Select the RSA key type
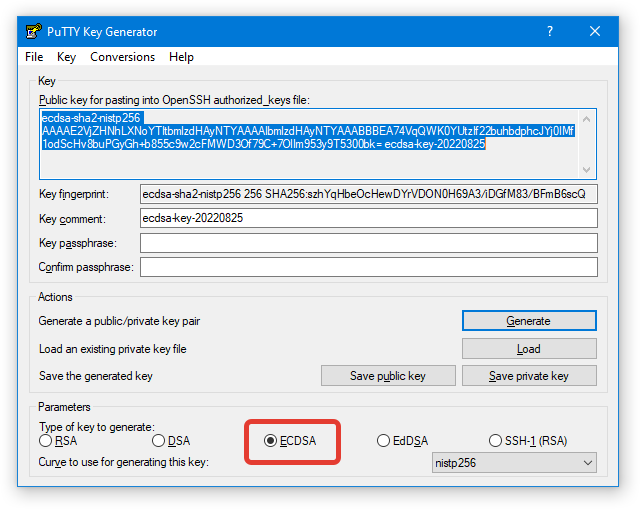This screenshot has height=509, width=640. 46,440
